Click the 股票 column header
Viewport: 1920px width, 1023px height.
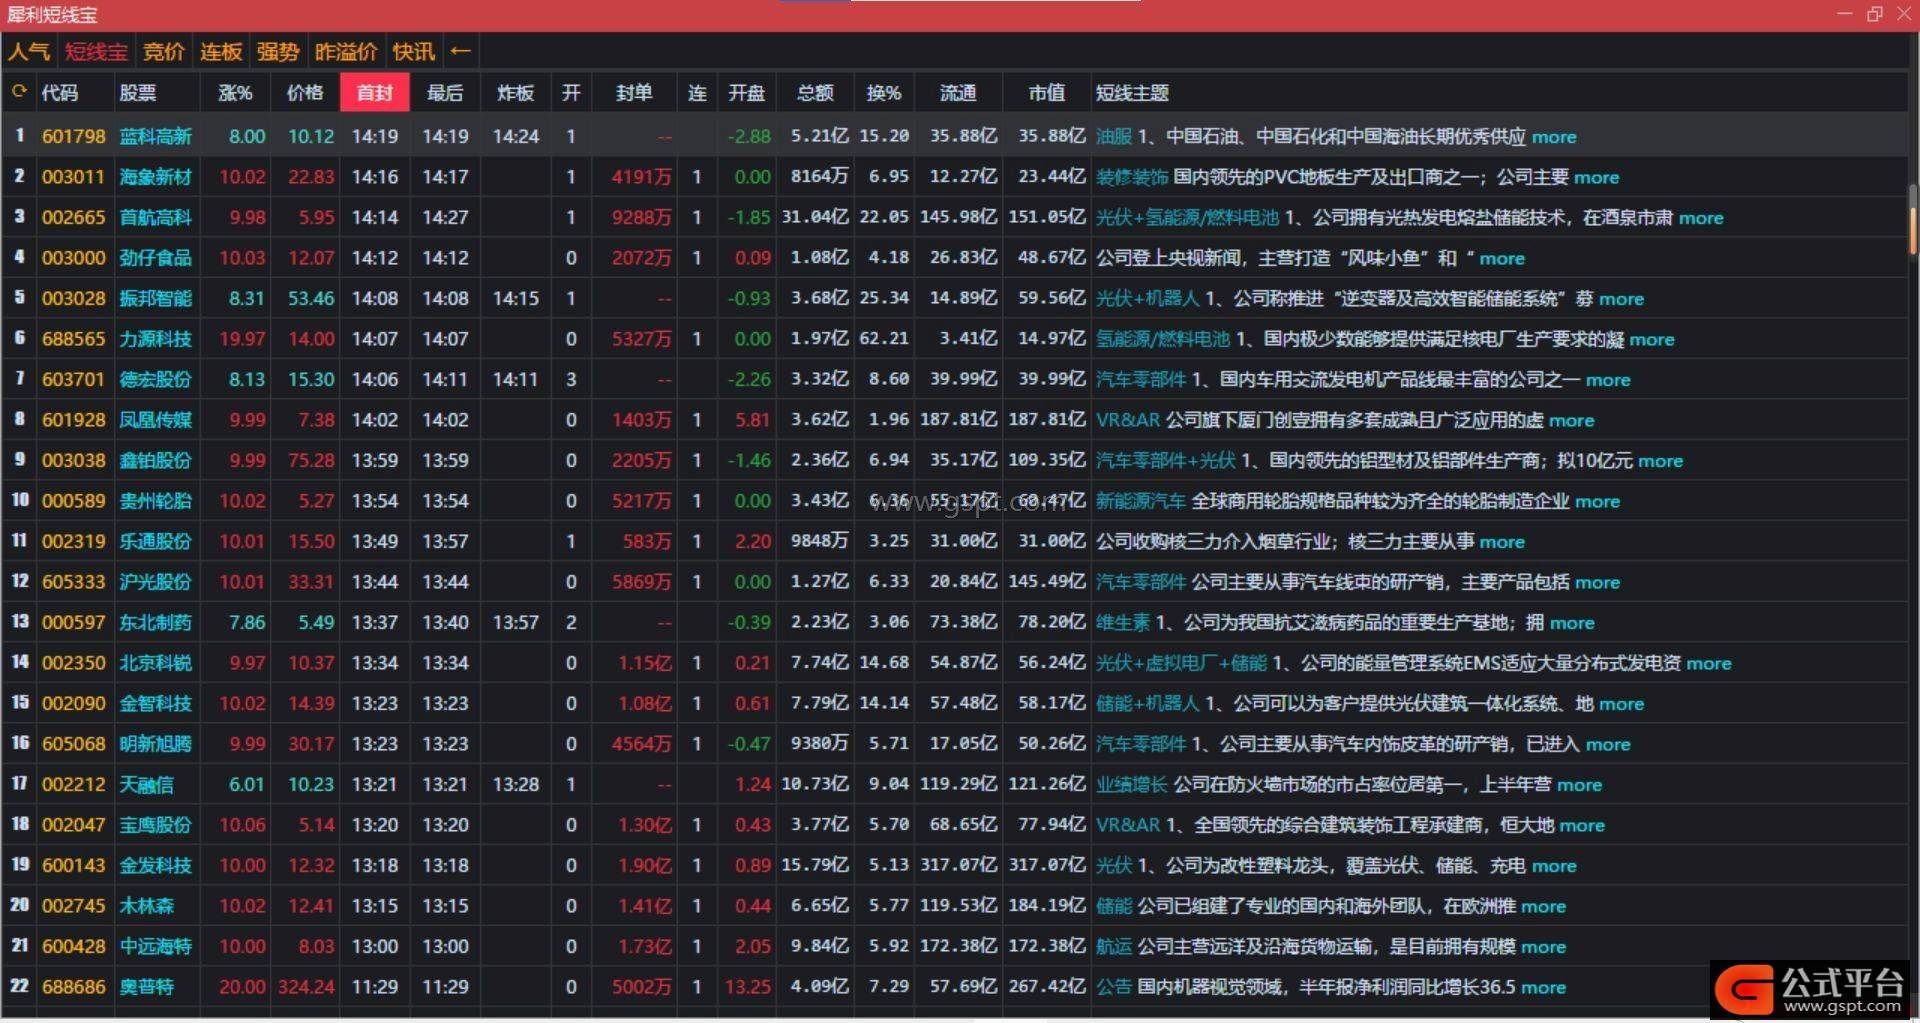(138, 93)
